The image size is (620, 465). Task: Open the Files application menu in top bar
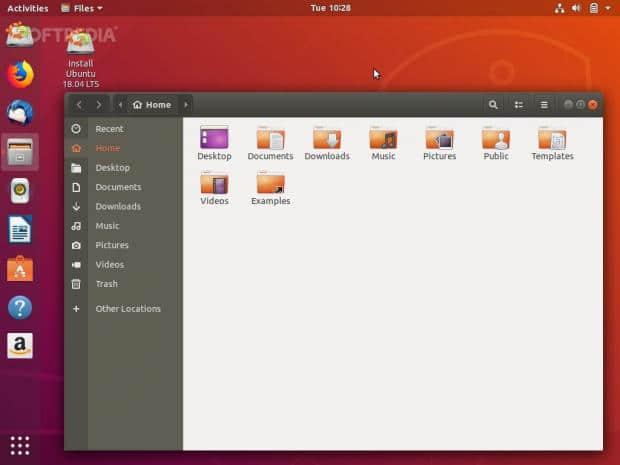coord(82,7)
